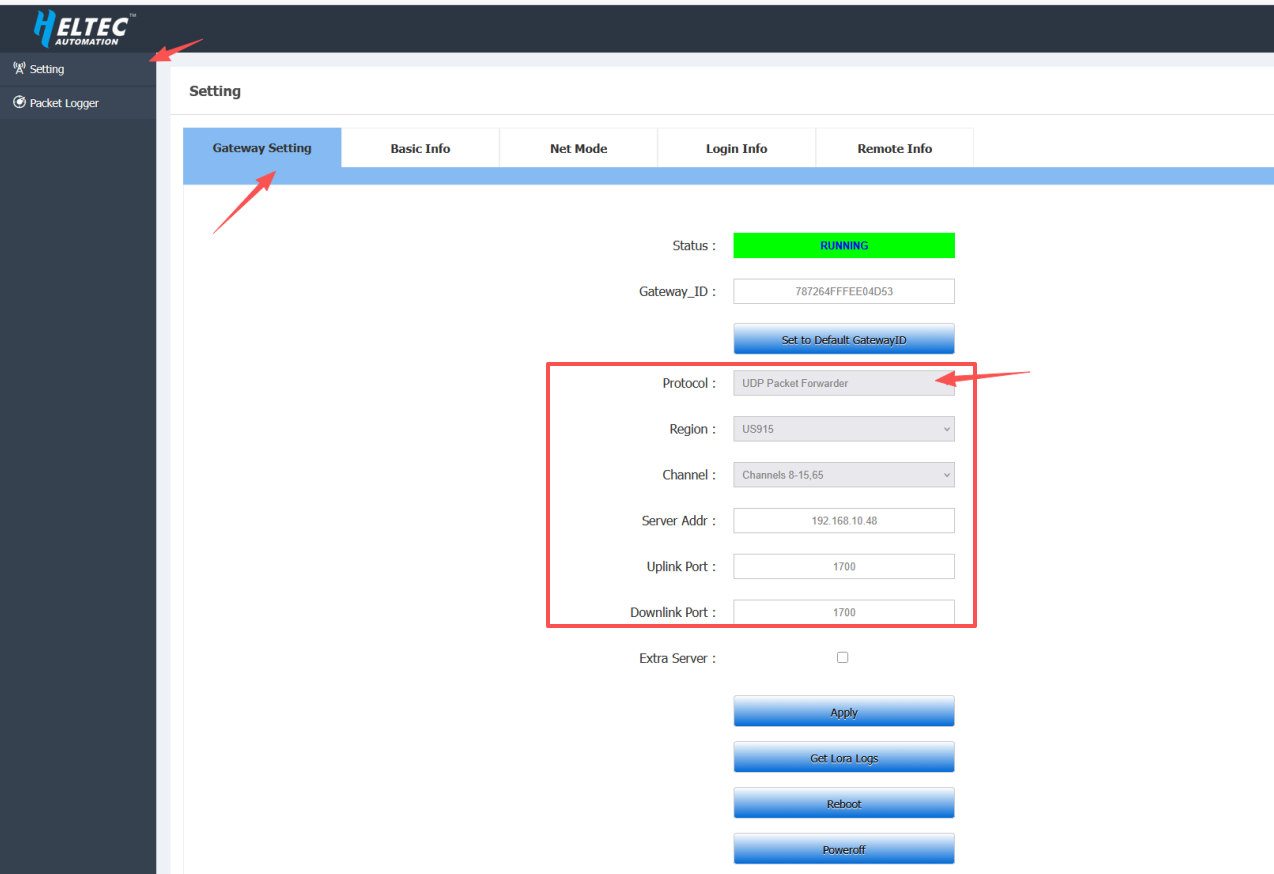Select the Remote Info tab
The height and width of the screenshot is (874, 1274).
(x=894, y=148)
